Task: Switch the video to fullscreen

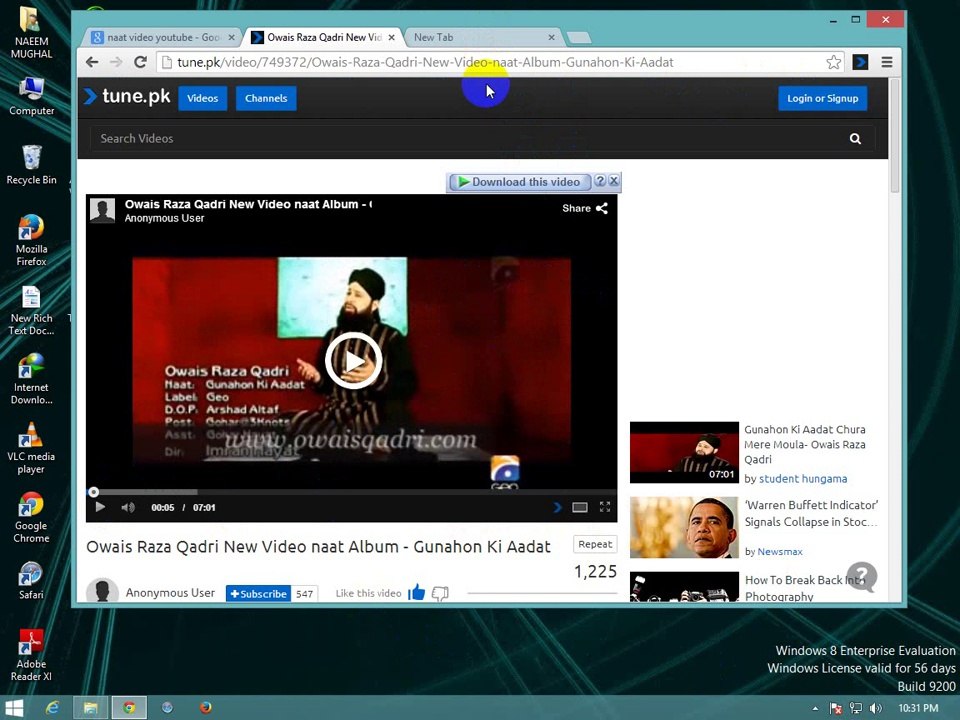Action: (x=605, y=506)
